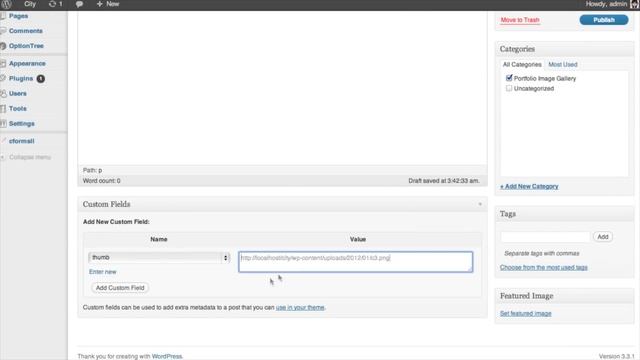Click the WordPress logo in admin bar

coord(6,4)
